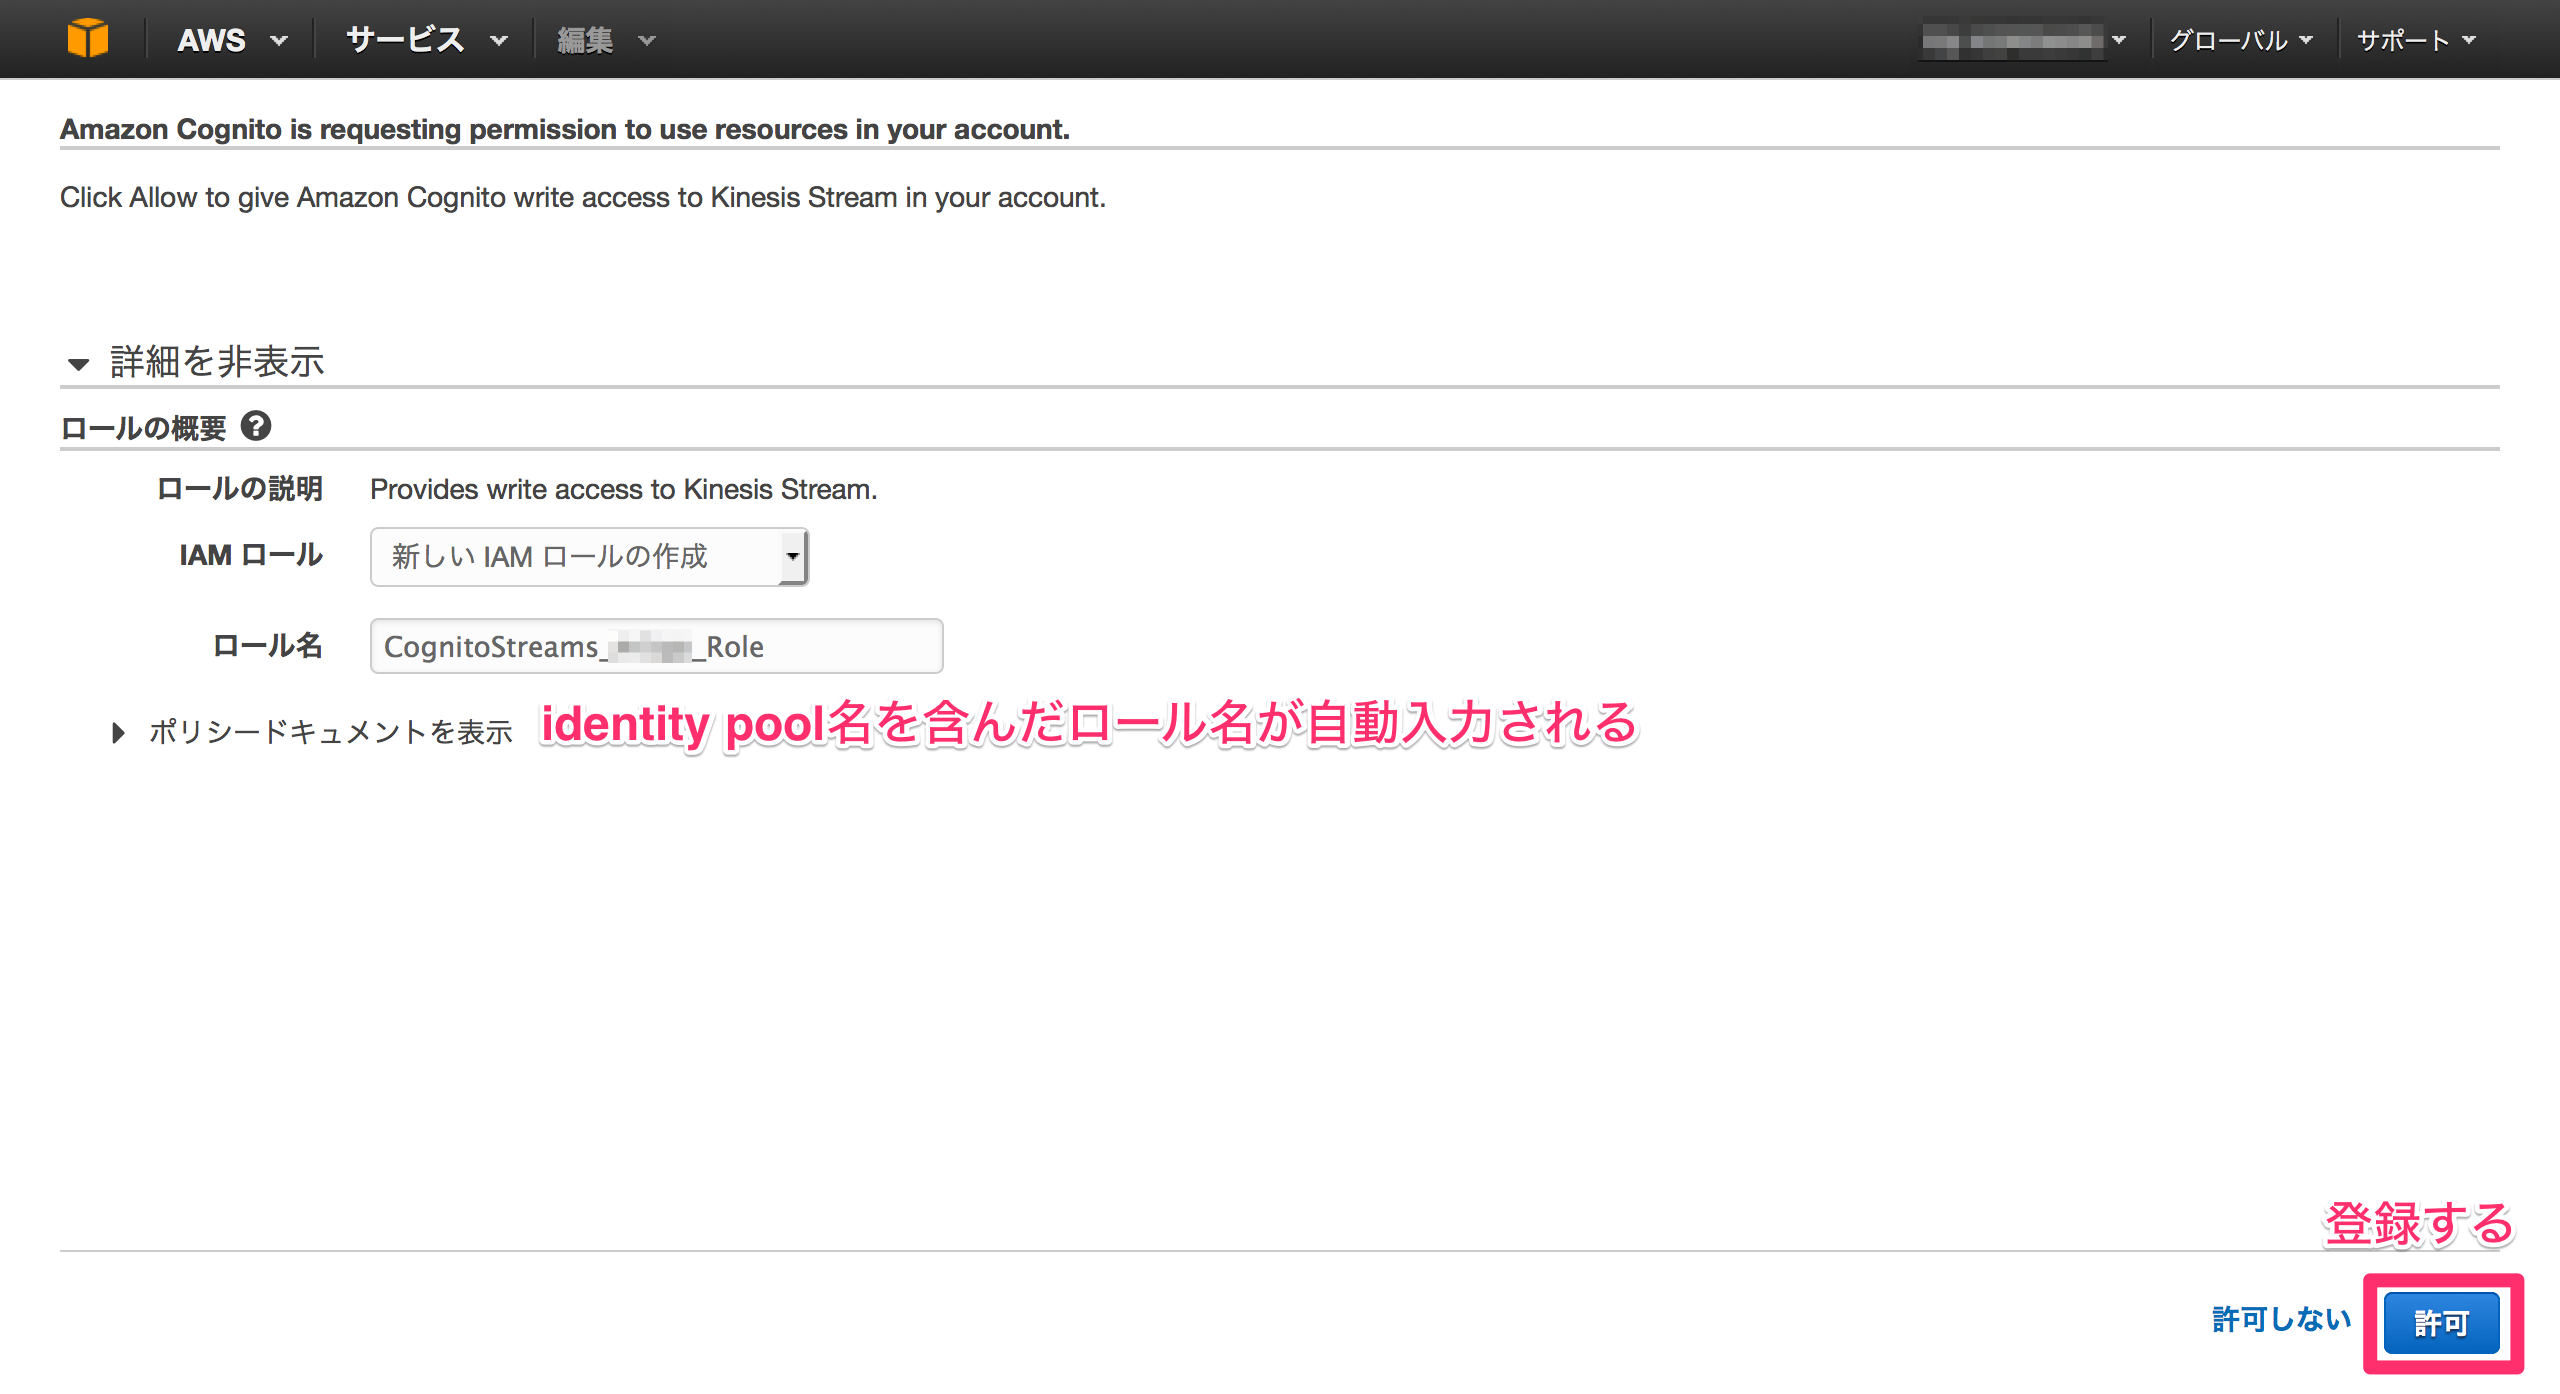Click the blue 許可 button
This screenshot has width=2560, height=1394.
coord(2442,1322)
